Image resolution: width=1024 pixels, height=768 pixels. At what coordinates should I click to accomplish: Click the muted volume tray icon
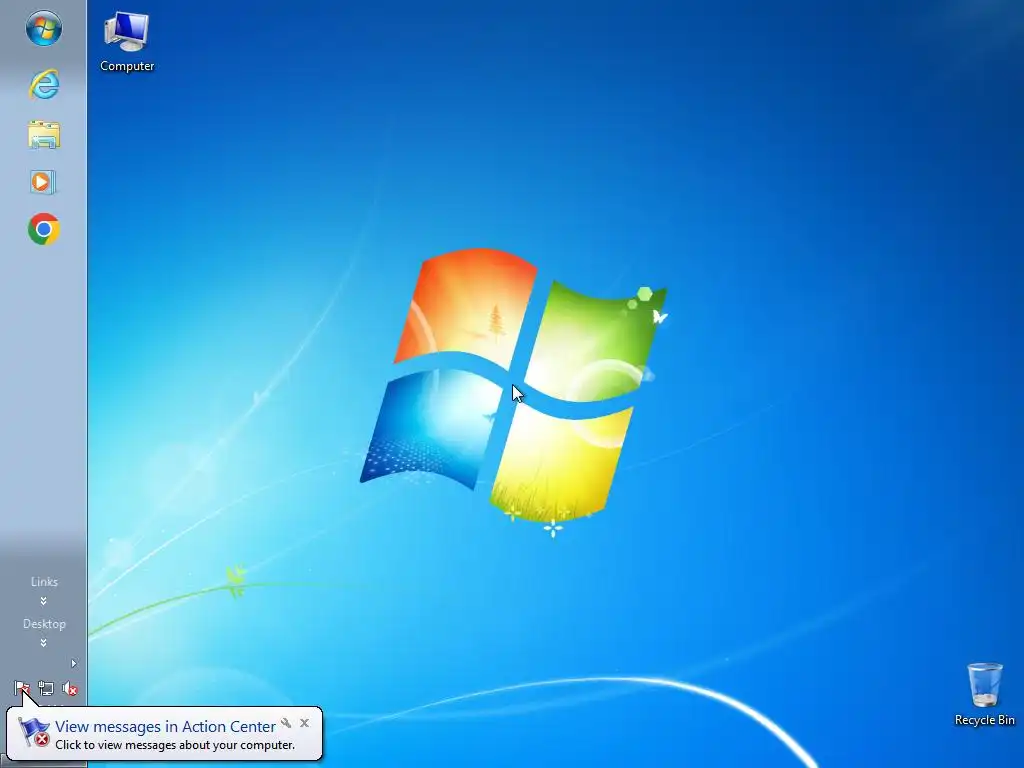[x=70, y=688]
